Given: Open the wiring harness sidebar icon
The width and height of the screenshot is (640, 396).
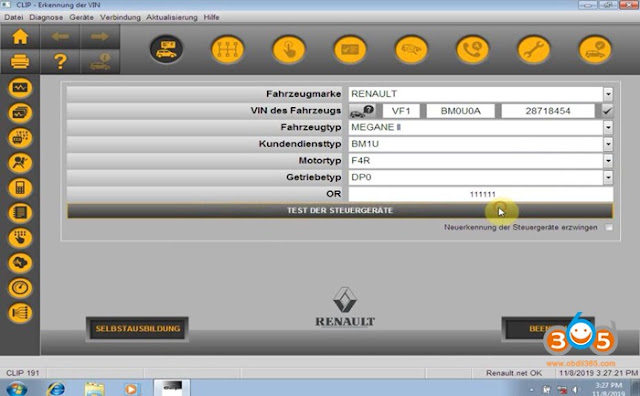Looking at the screenshot, I should pos(20,313).
